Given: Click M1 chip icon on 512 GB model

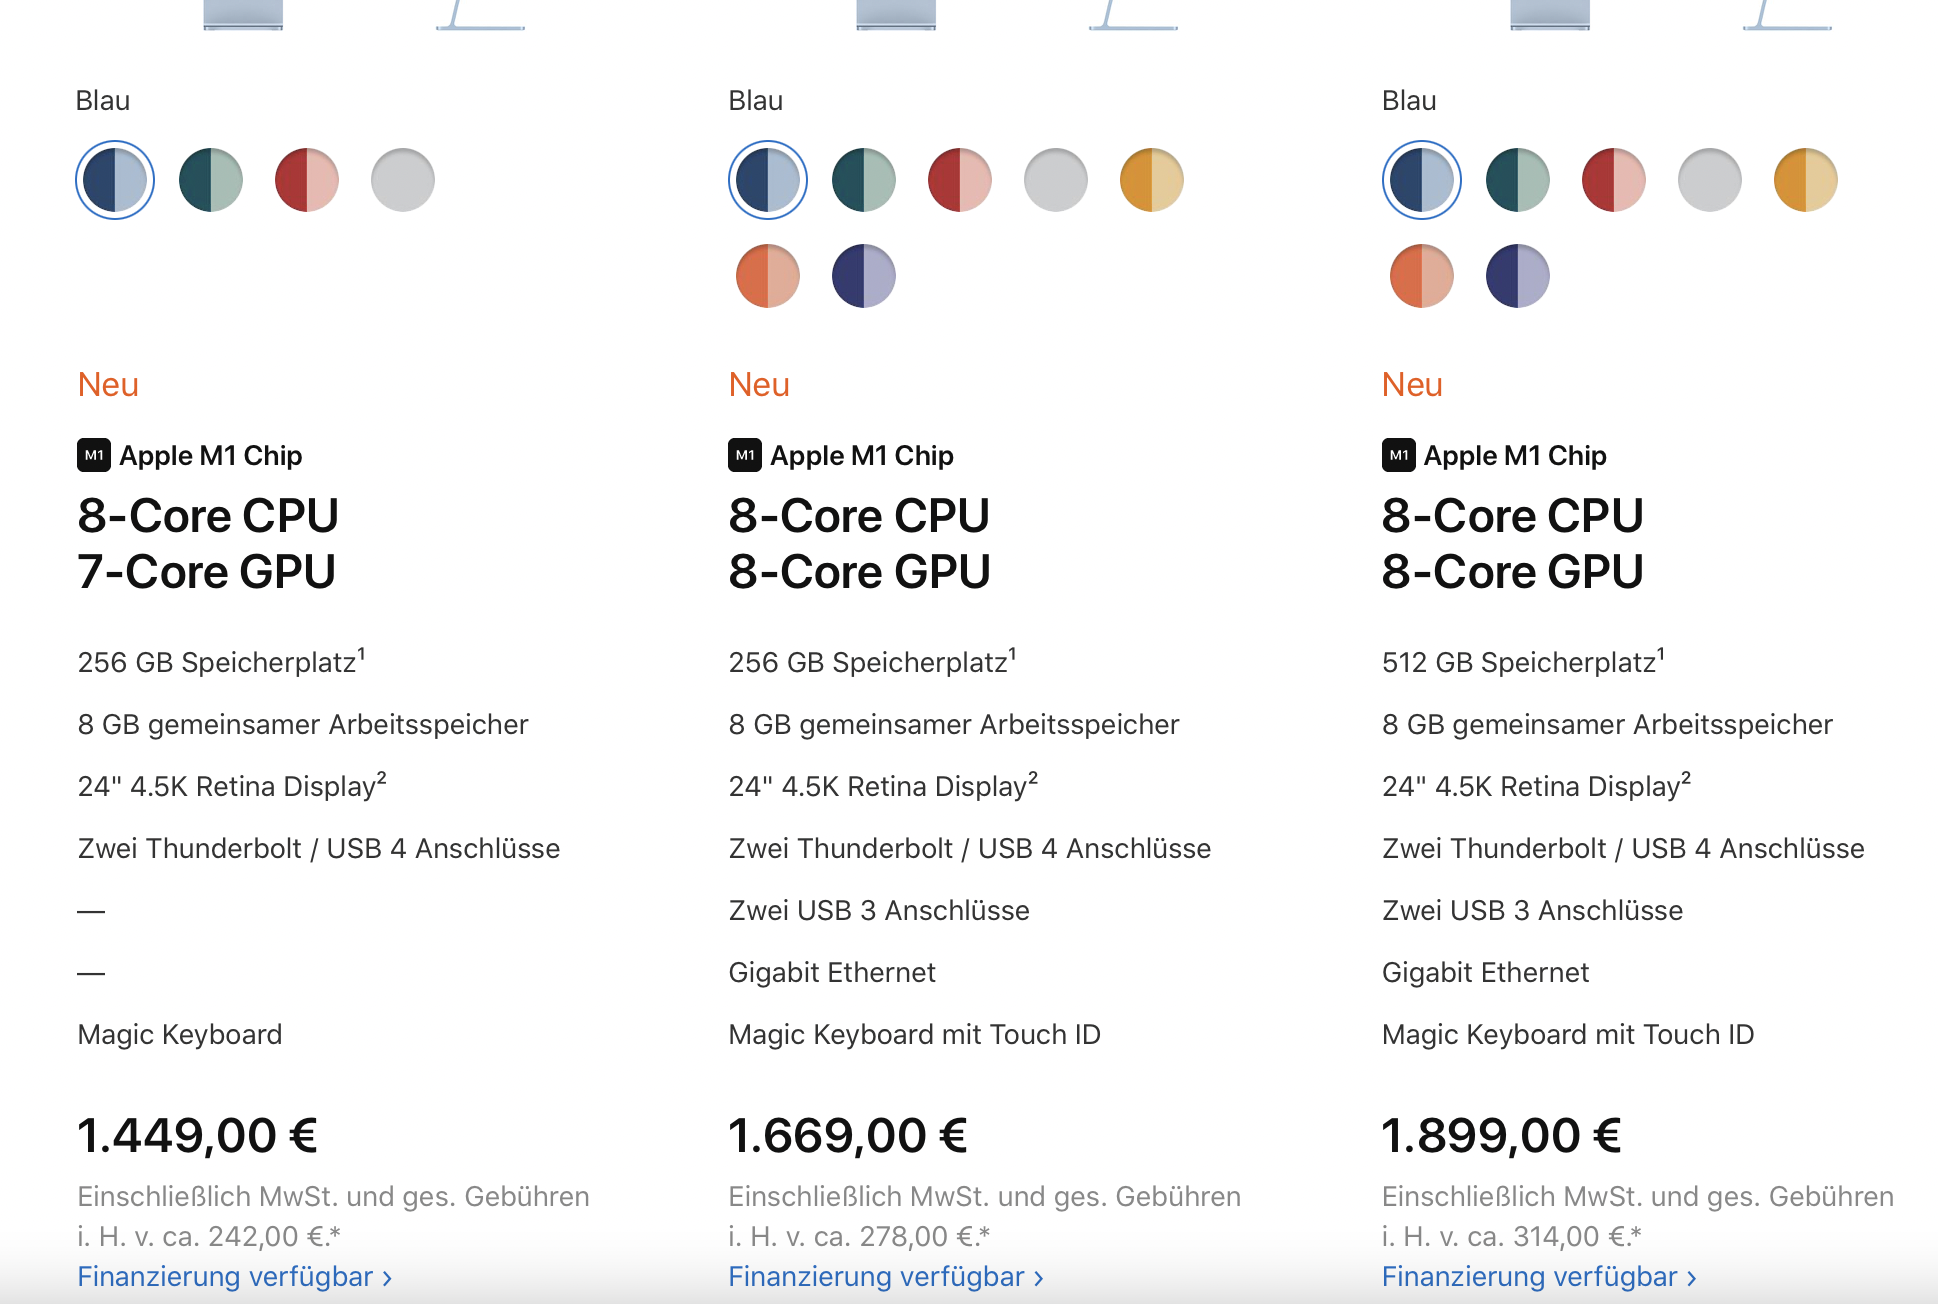Looking at the screenshot, I should tap(1398, 455).
